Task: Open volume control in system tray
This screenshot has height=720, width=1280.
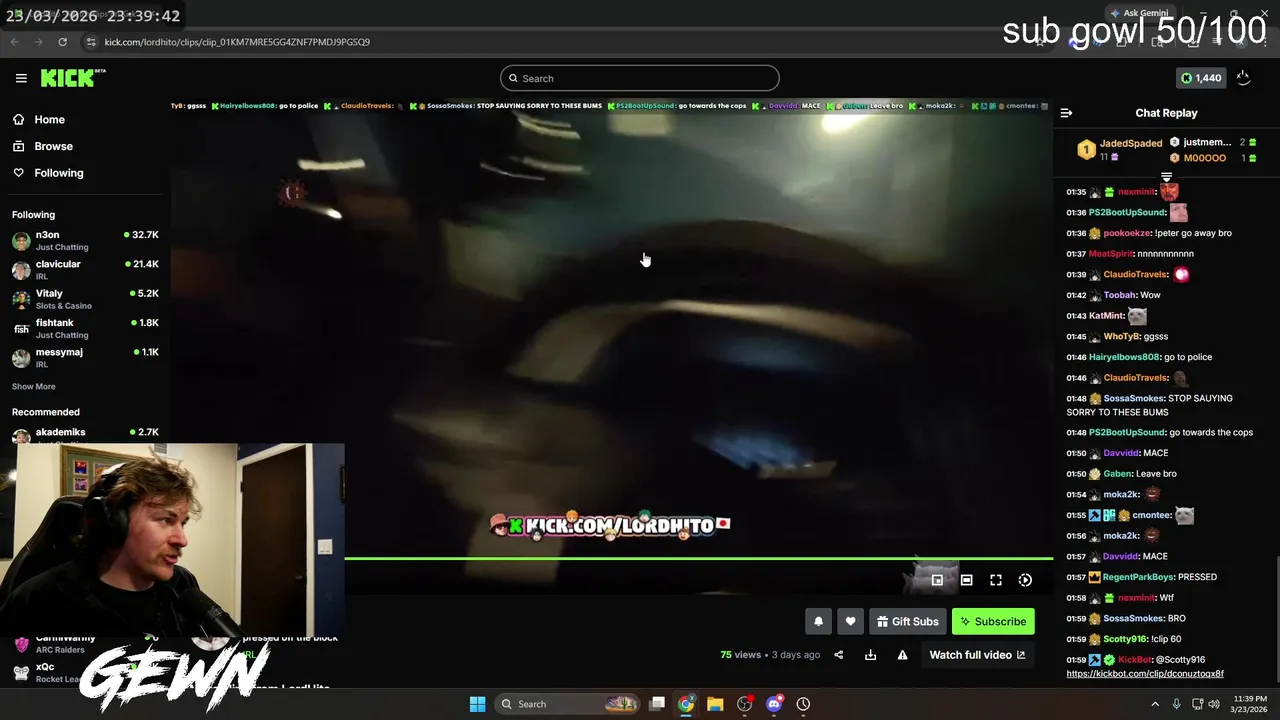Action: tap(1214, 704)
